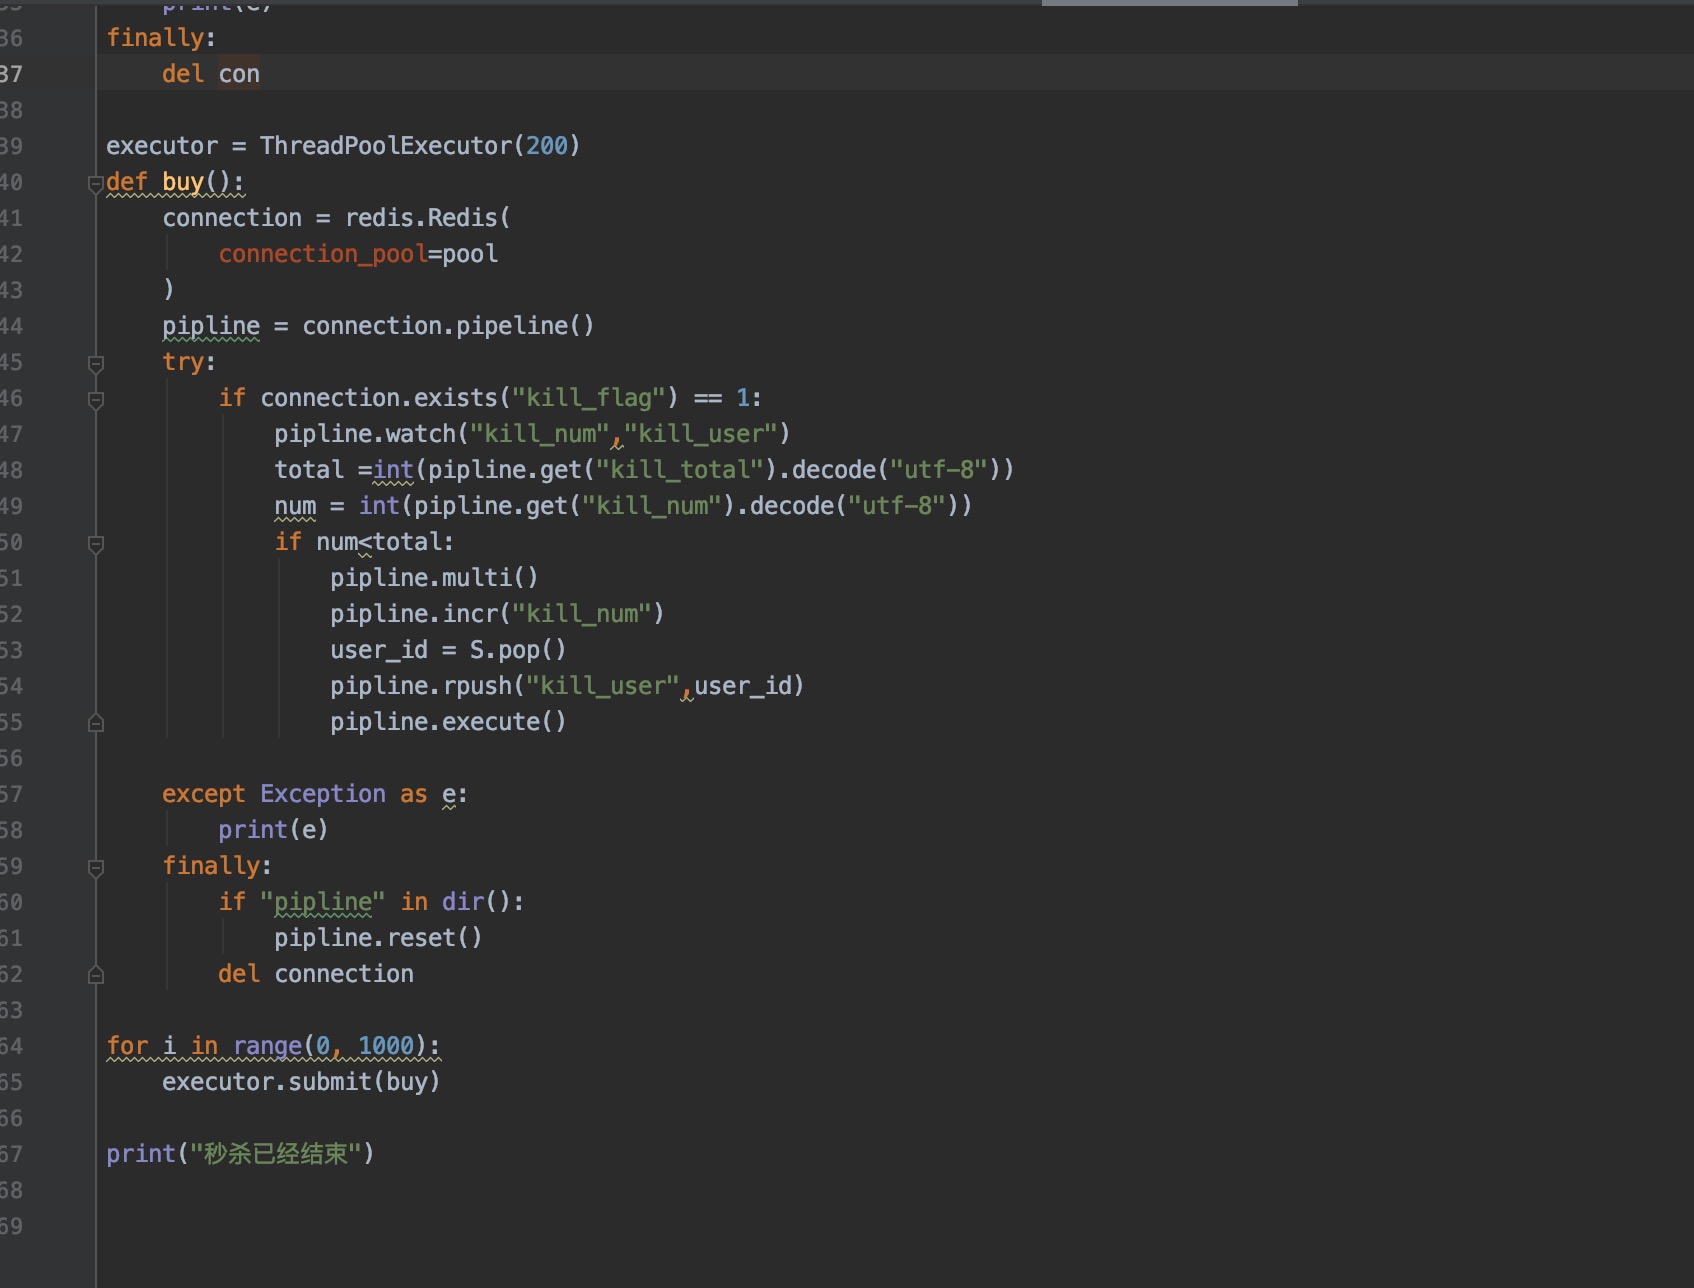This screenshot has height=1288, width=1694.
Task: Click the def buy(): definition
Action: pyautogui.click(x=175, y=182)
